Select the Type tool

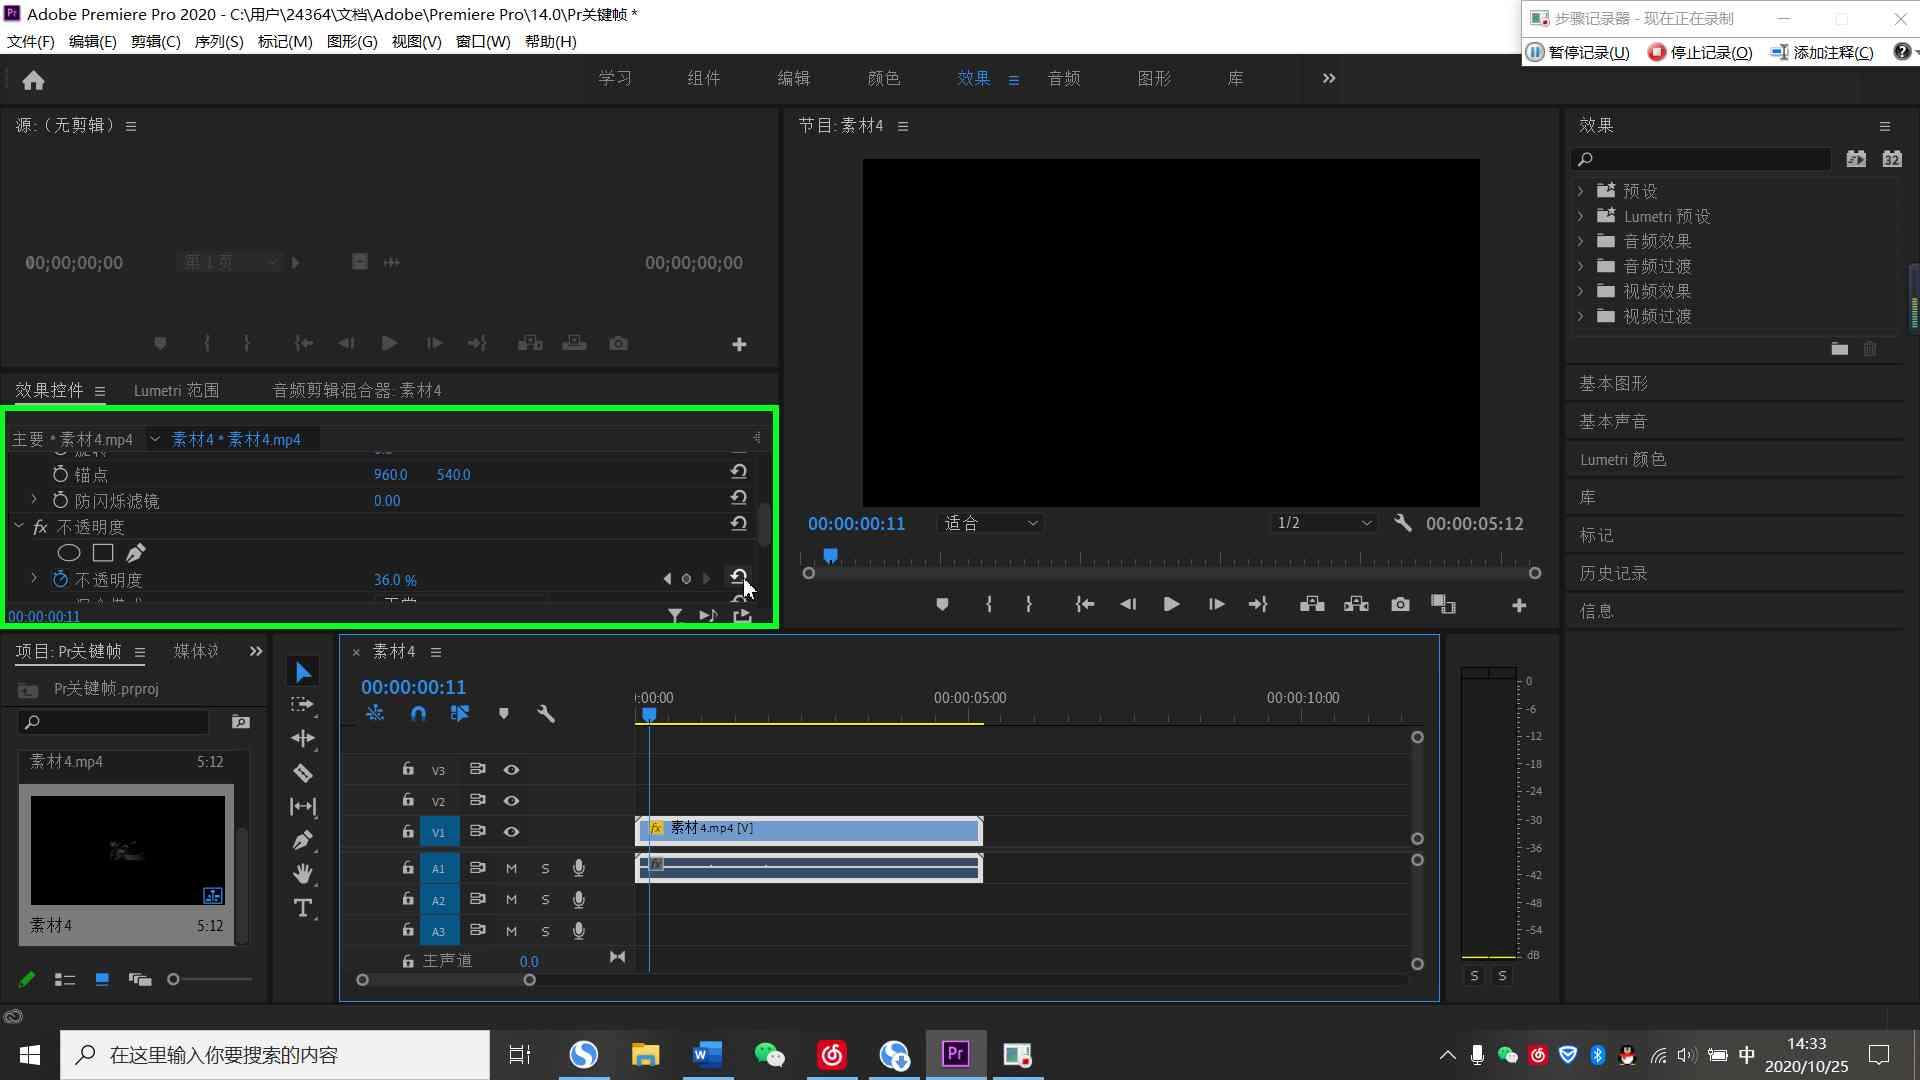click(x=303, y=908)
